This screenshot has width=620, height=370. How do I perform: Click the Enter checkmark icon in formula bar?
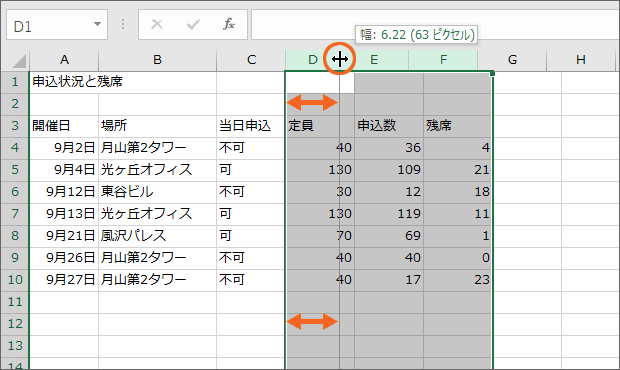(x=193, y=25)
